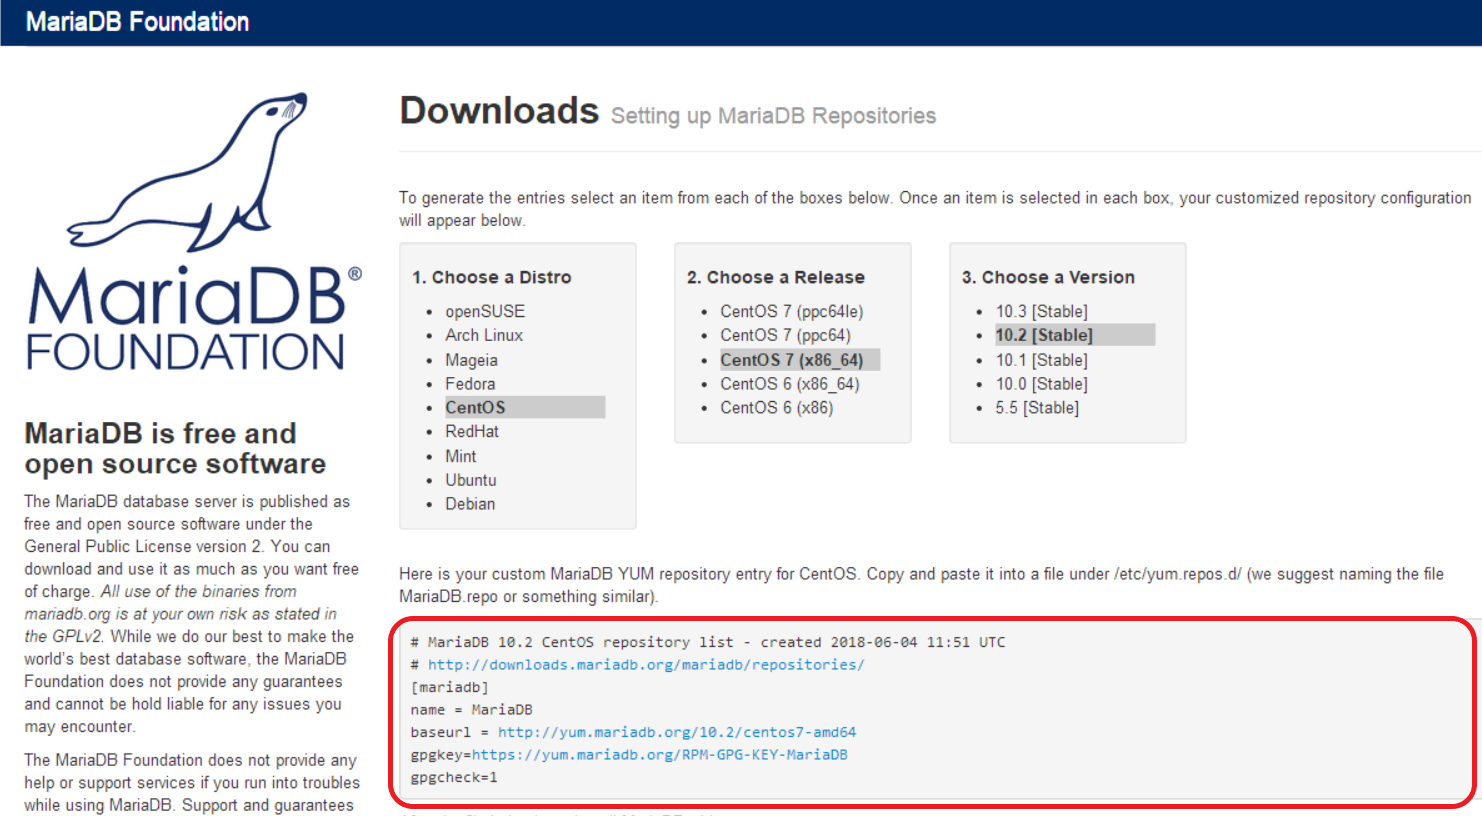
Task: Choose version 10.3 [Stable]
Action: click(x=1041, y=311)
